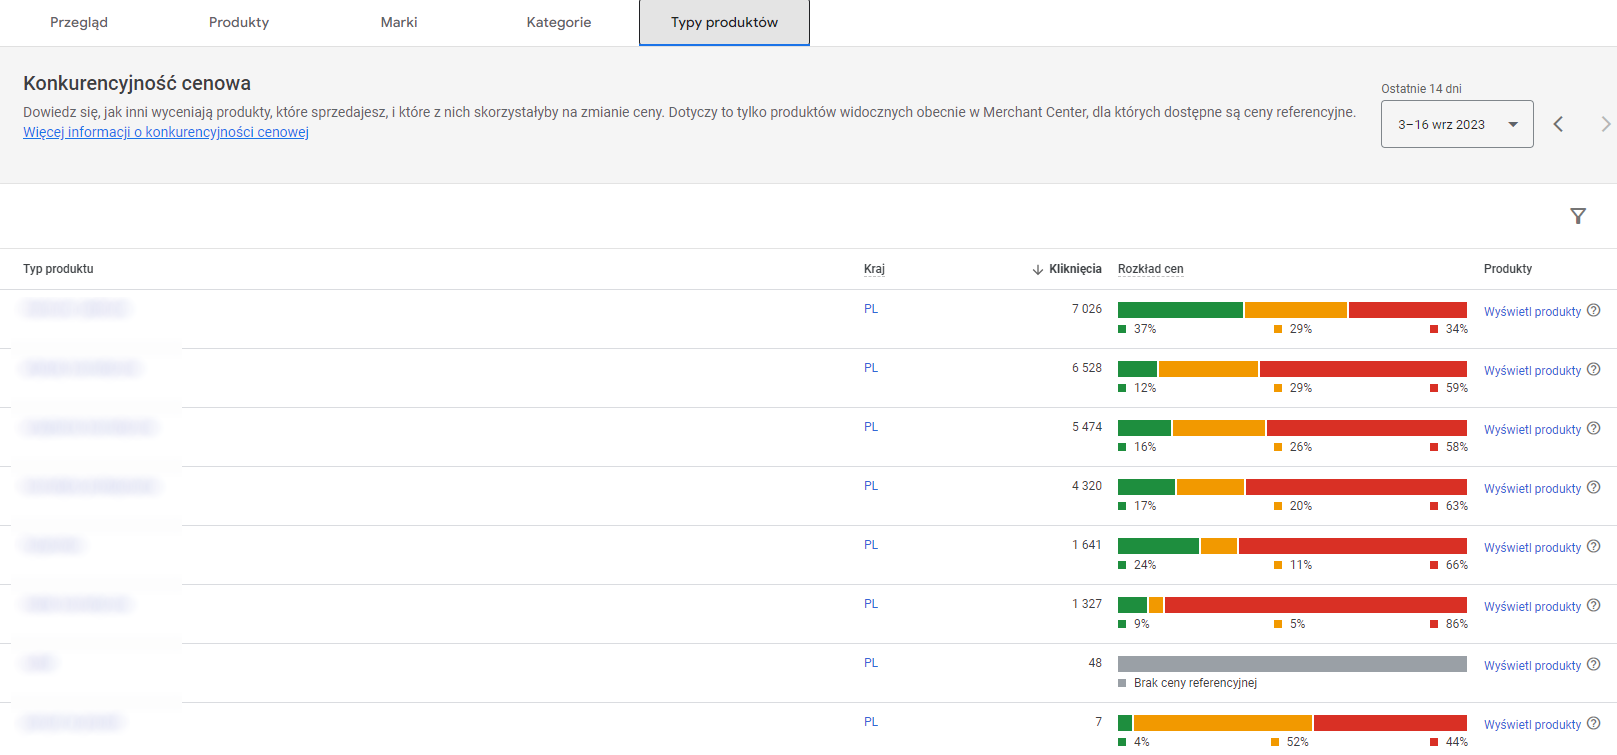Click the 86% red legend value
Screen dimensions: 1617x755
pos(1457,624)
